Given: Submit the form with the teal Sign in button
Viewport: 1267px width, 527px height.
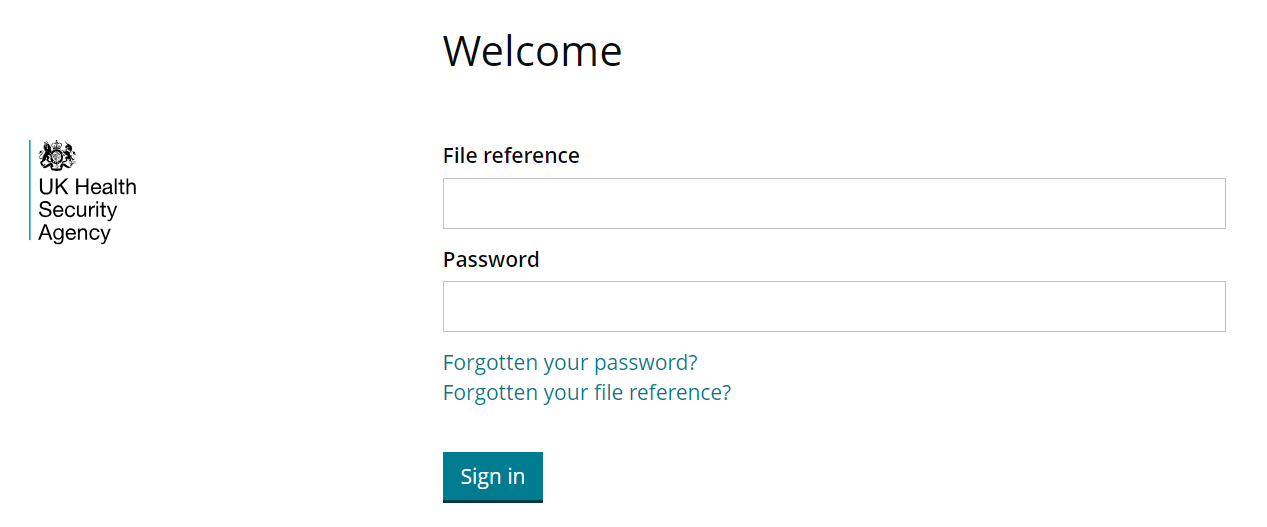Looking at the screenshot, I should [x=492, y=476].
